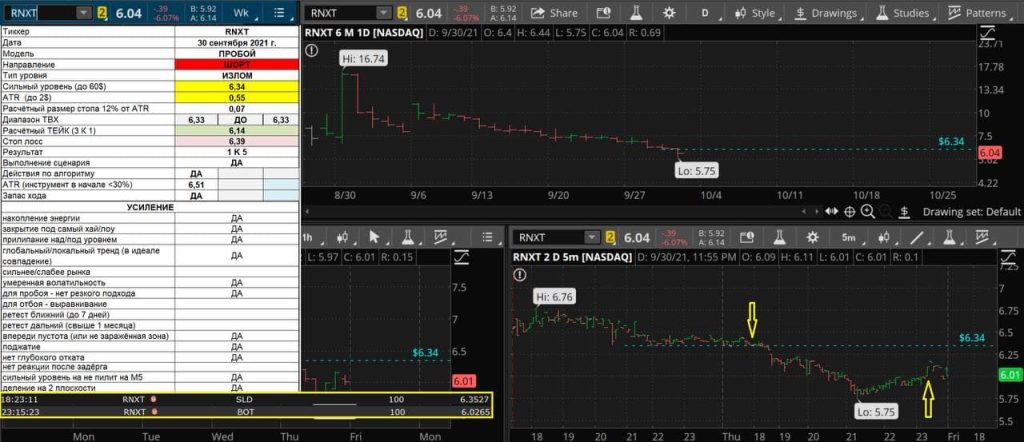Select the pink stop loss 6,39 cell

[x=236, y=141]
